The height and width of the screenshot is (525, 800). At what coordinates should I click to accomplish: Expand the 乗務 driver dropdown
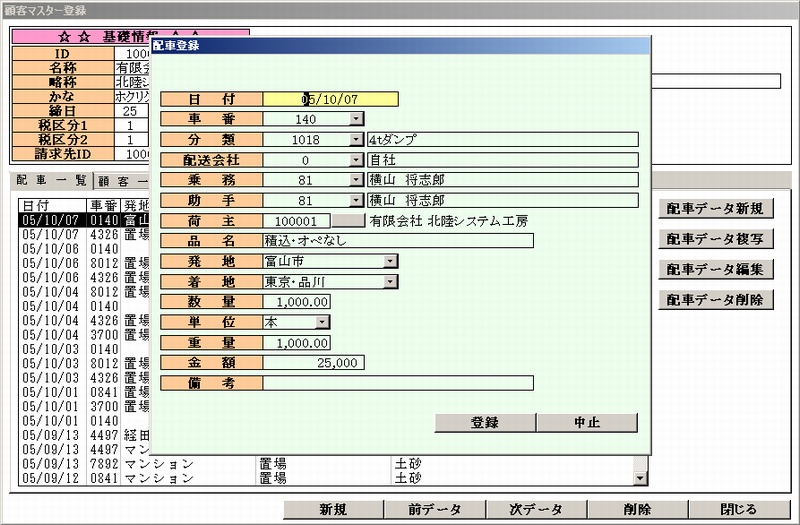(x=357, y=180)
